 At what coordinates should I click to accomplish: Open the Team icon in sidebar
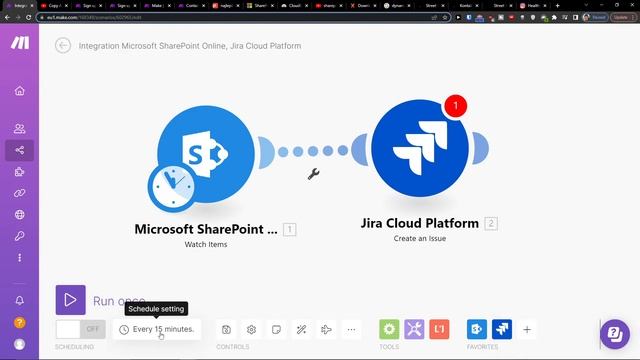[20, 129]
